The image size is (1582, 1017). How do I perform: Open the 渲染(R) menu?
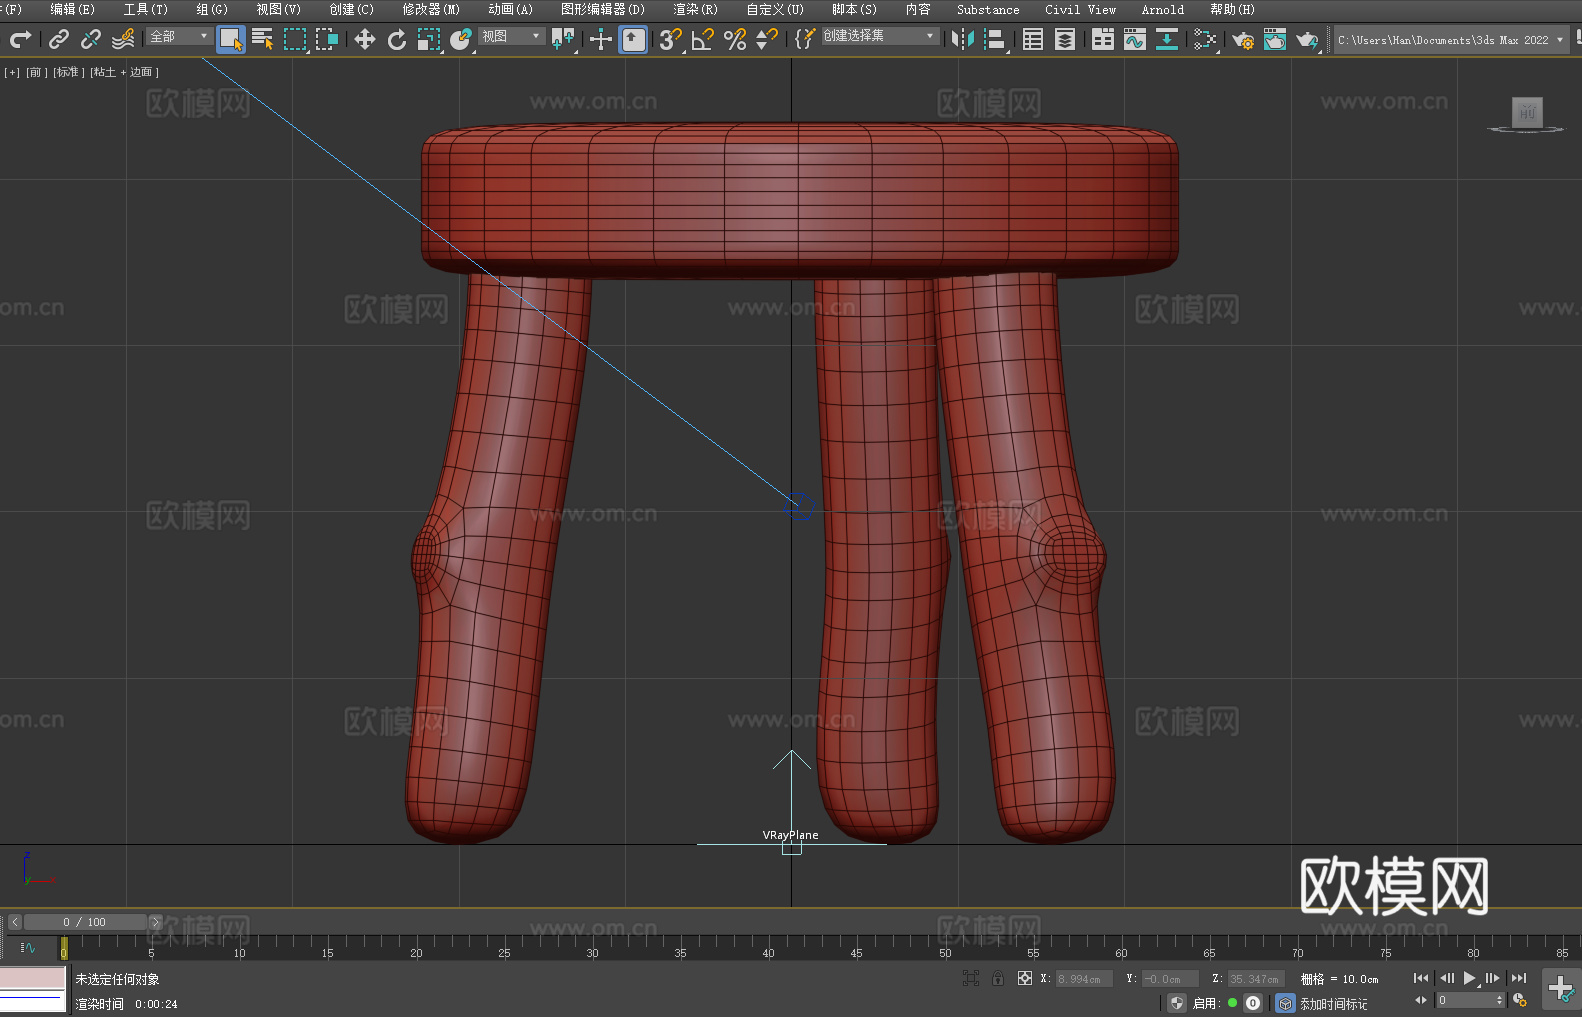695,9
